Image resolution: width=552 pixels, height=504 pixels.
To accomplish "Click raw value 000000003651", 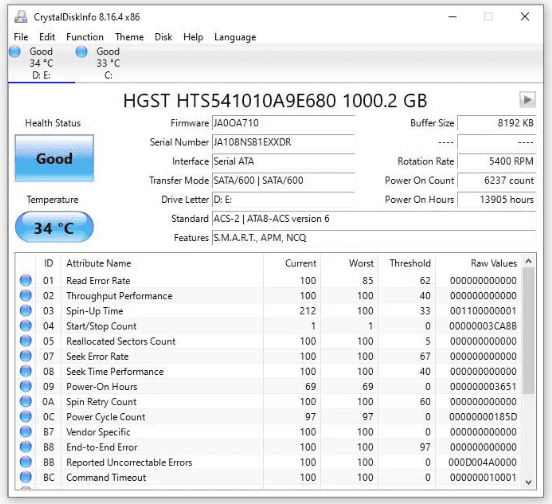I will [483, 387].
